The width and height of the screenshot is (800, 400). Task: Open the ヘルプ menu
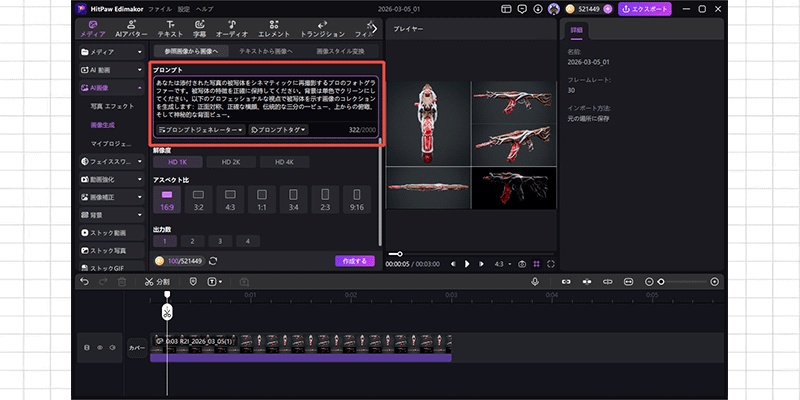pos(205,9)
